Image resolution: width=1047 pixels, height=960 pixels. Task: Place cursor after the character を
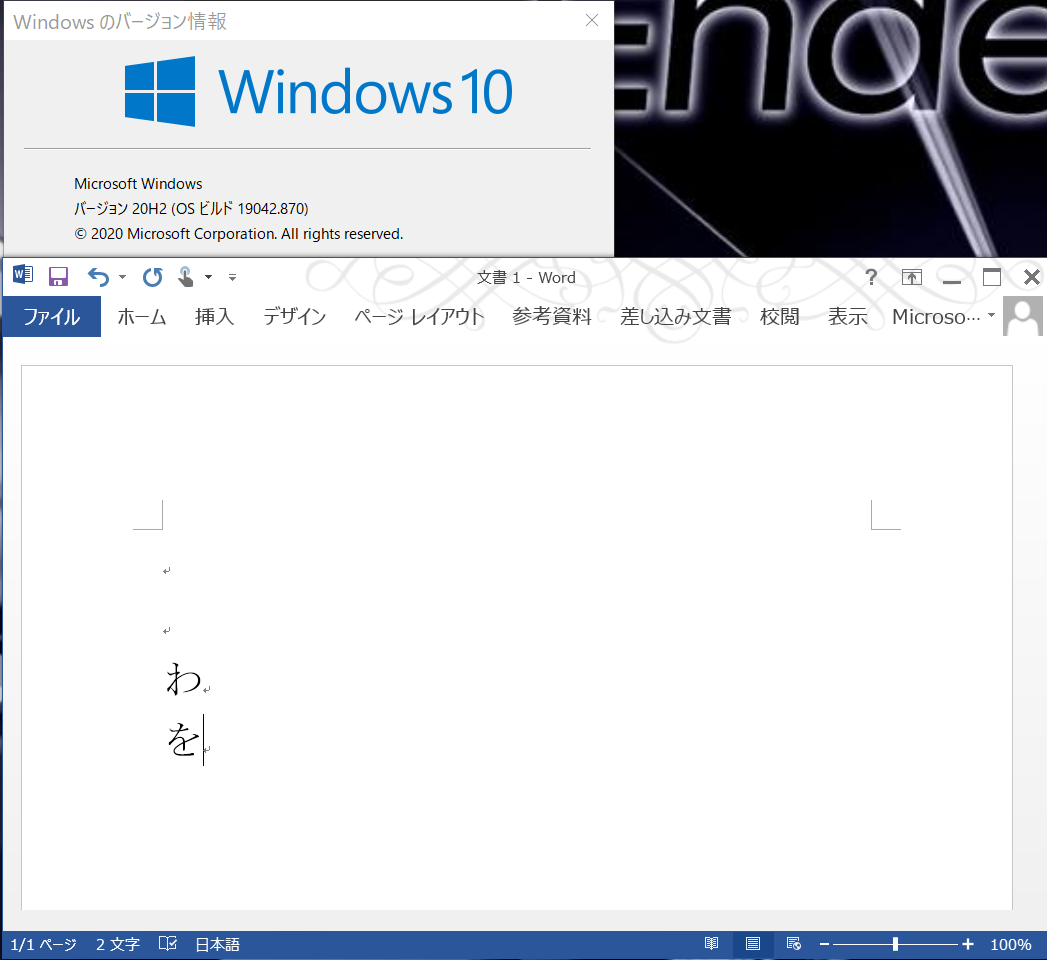pyautogui.click(x=201, y=740)
